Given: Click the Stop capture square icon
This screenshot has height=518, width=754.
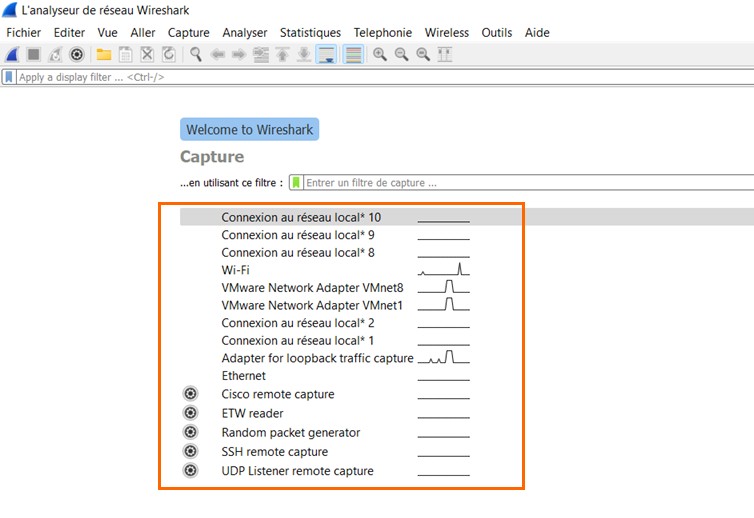Looking at the screenshot, I should (x=34, y=54).
